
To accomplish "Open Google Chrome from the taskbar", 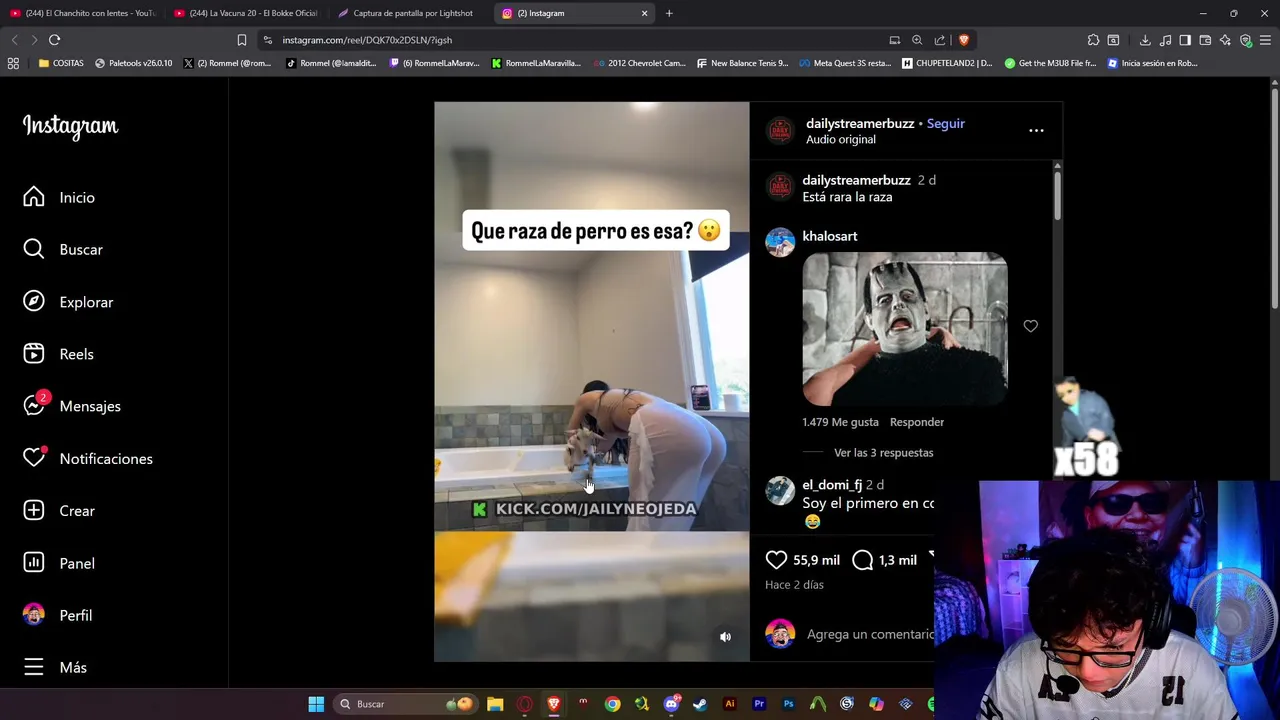I will [x=612, y=704].
